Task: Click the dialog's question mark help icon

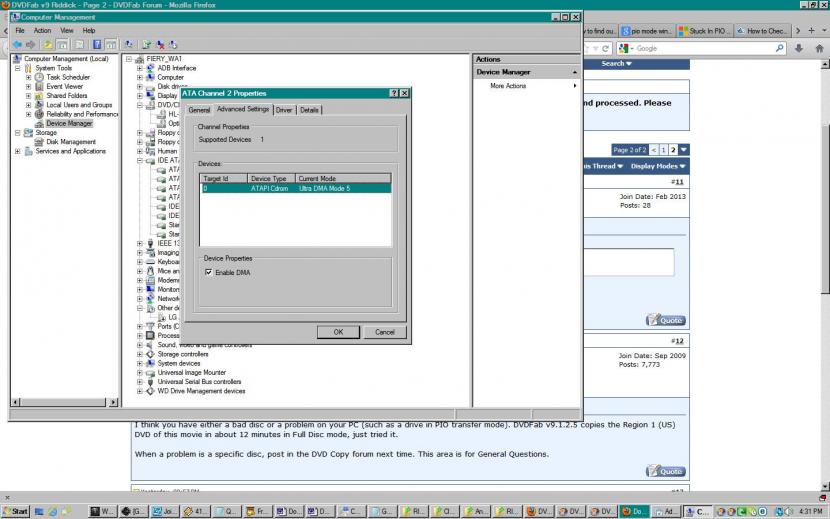Action: pos(392,93)
